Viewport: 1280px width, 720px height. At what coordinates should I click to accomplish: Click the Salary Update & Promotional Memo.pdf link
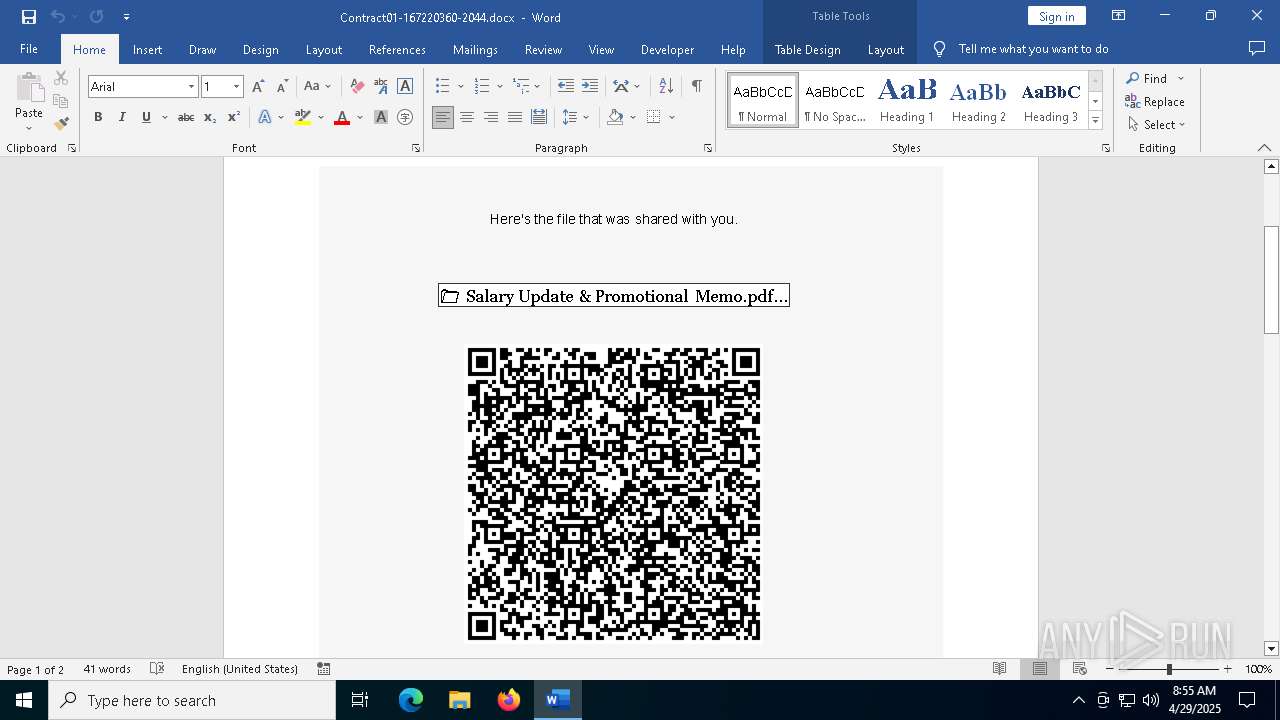(614, 296)
